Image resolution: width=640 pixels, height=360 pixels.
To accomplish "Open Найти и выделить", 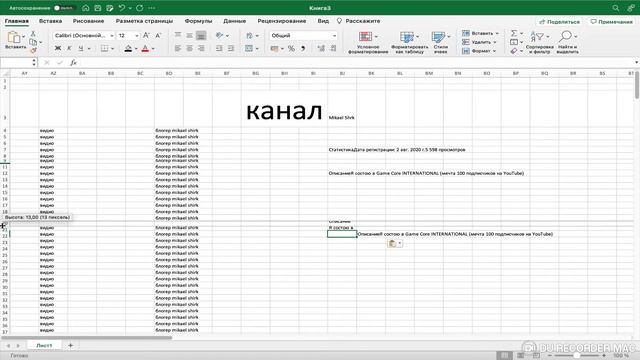I will pos(567,42).
